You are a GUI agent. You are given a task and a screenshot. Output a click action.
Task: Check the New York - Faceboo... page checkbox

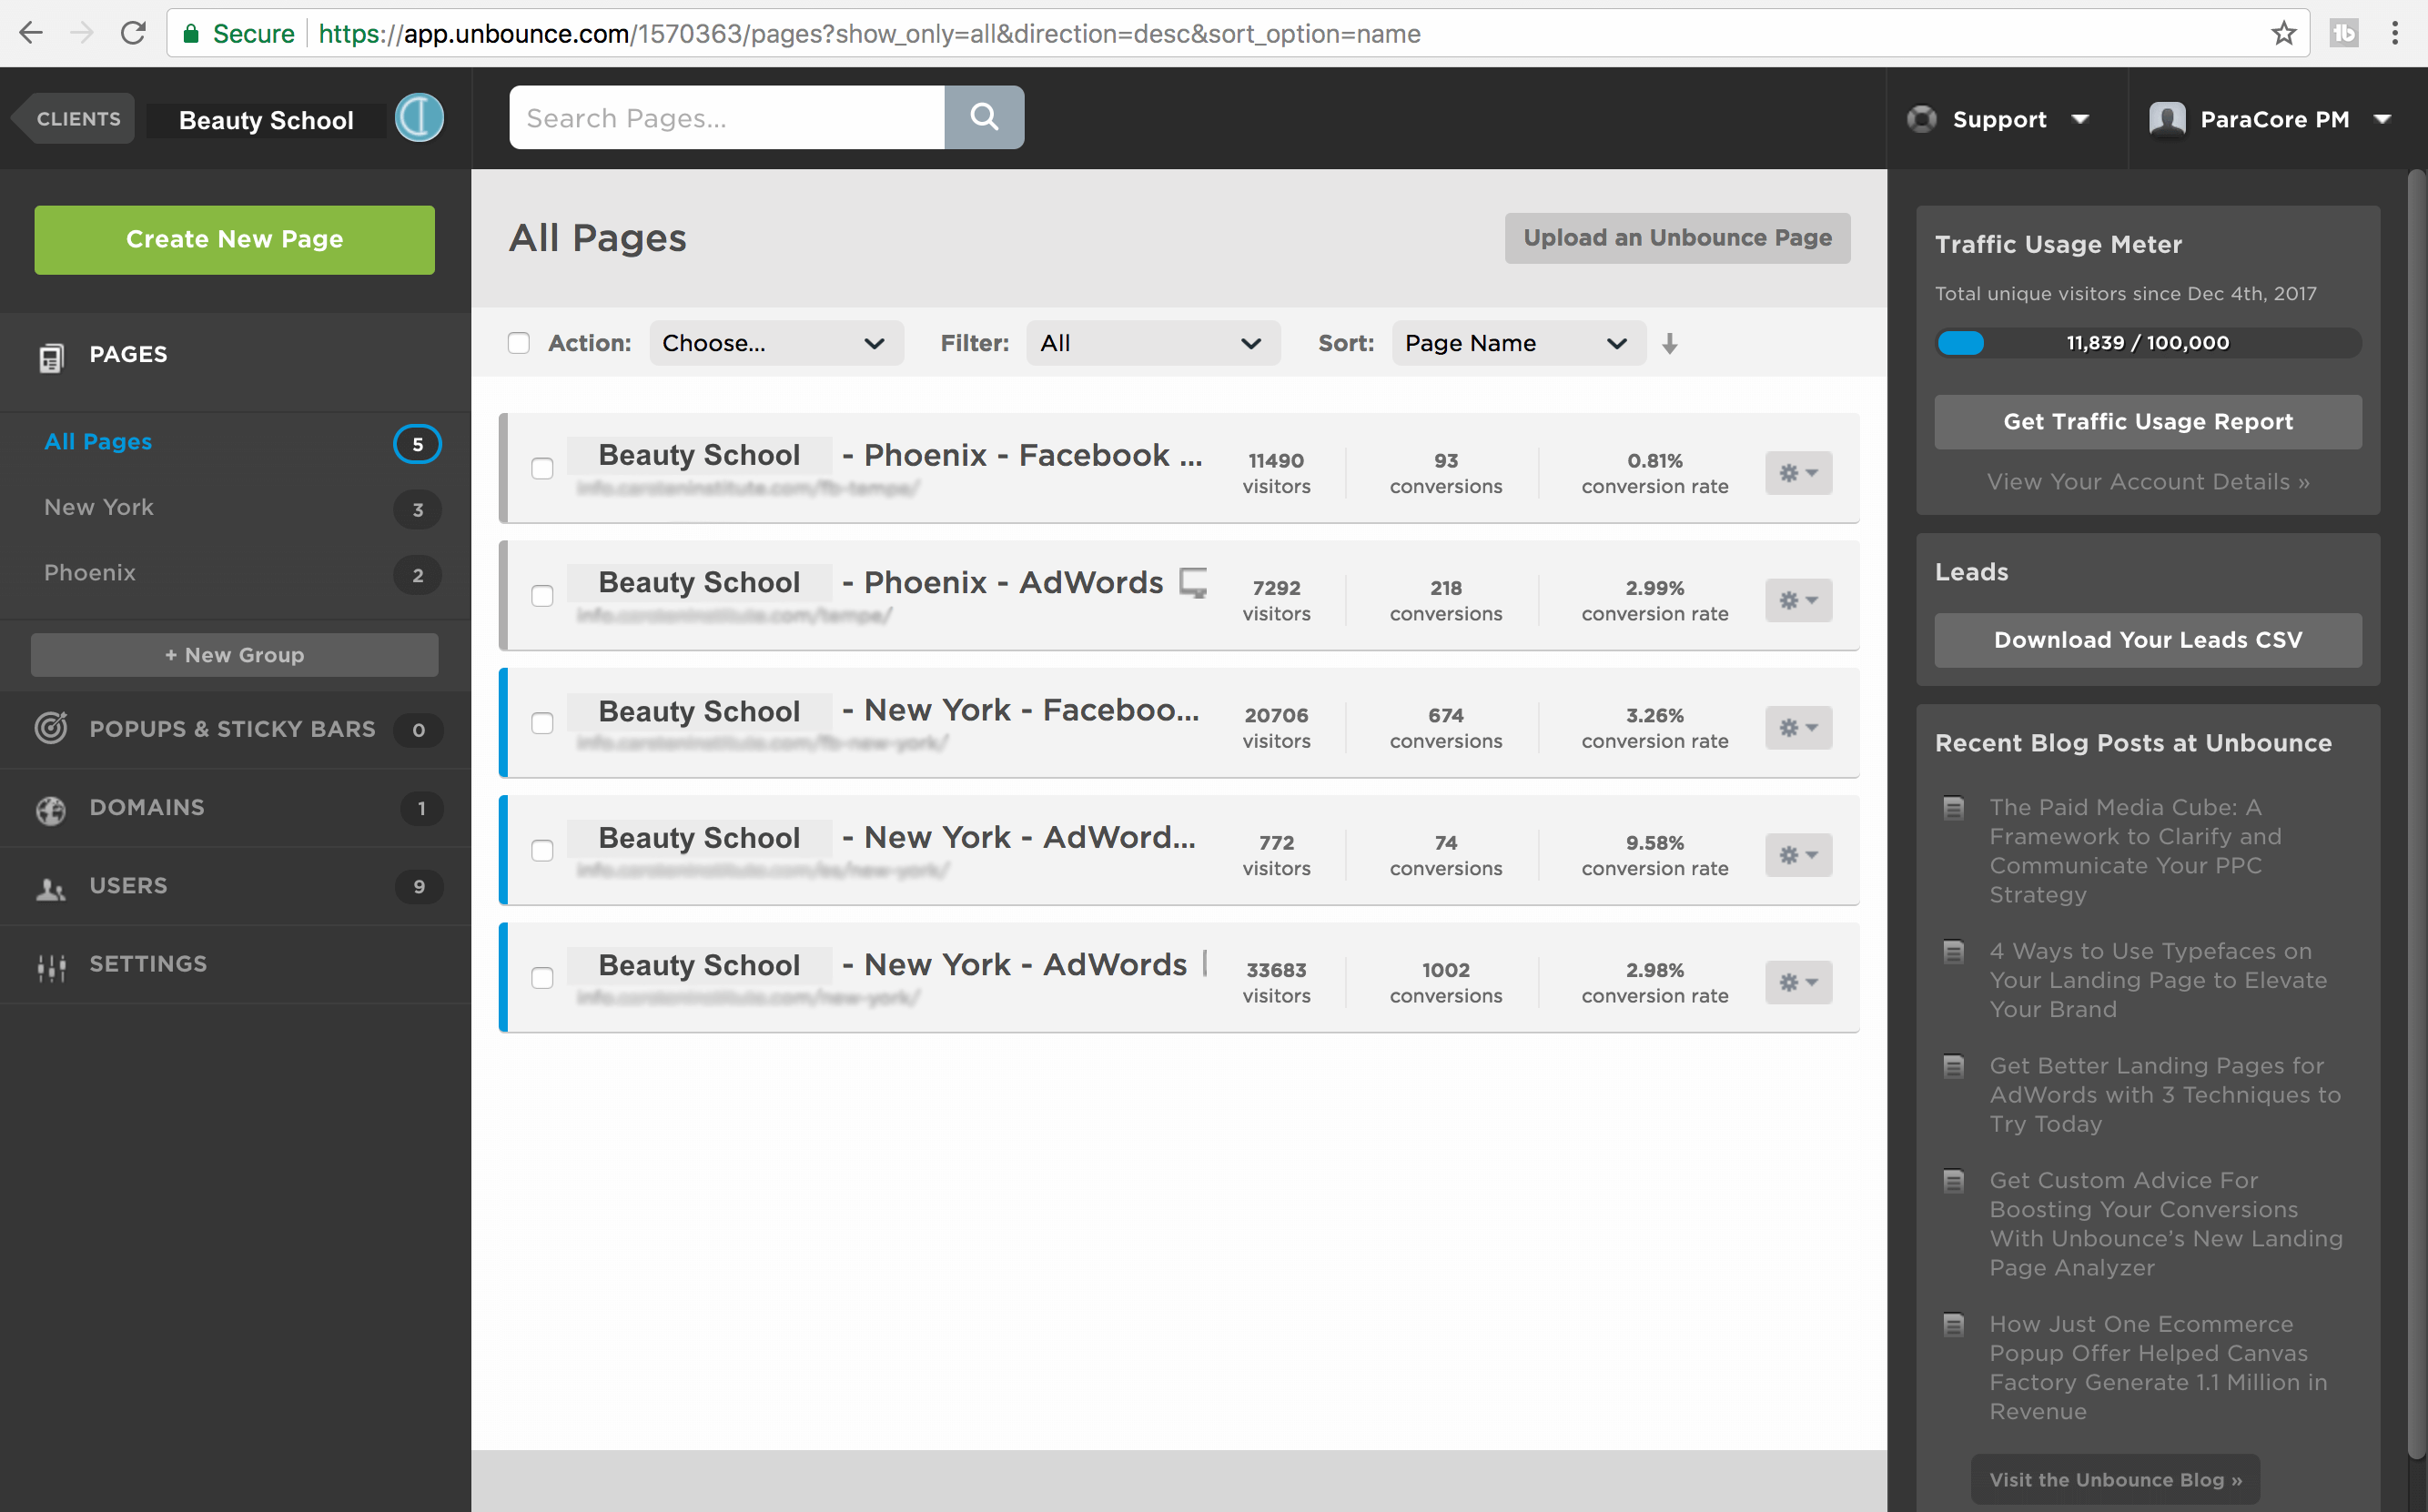tap(542, 723)
